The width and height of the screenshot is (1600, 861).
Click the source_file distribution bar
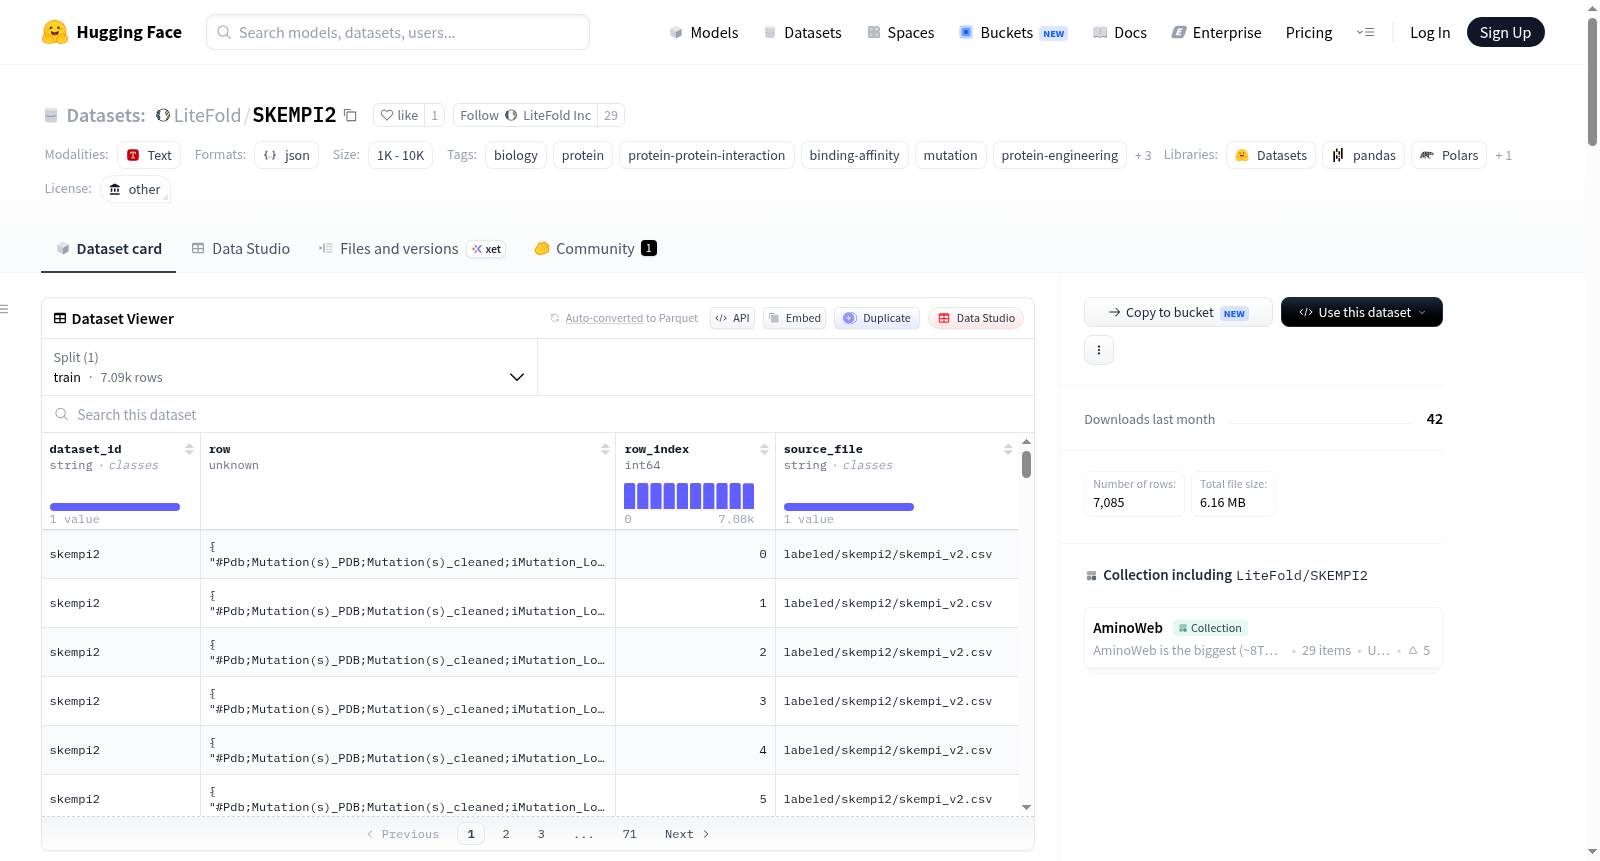pyautogui.click(x=849, y=507)
